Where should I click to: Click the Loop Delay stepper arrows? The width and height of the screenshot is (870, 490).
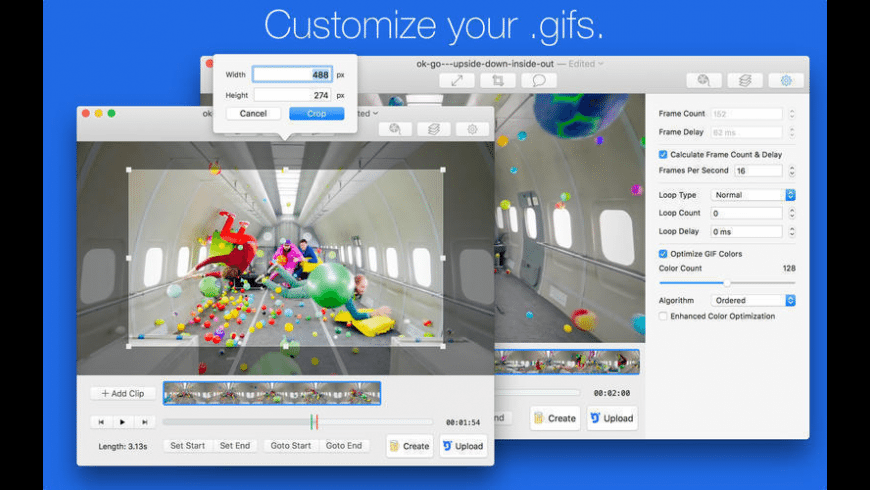[x=792, y=231]
